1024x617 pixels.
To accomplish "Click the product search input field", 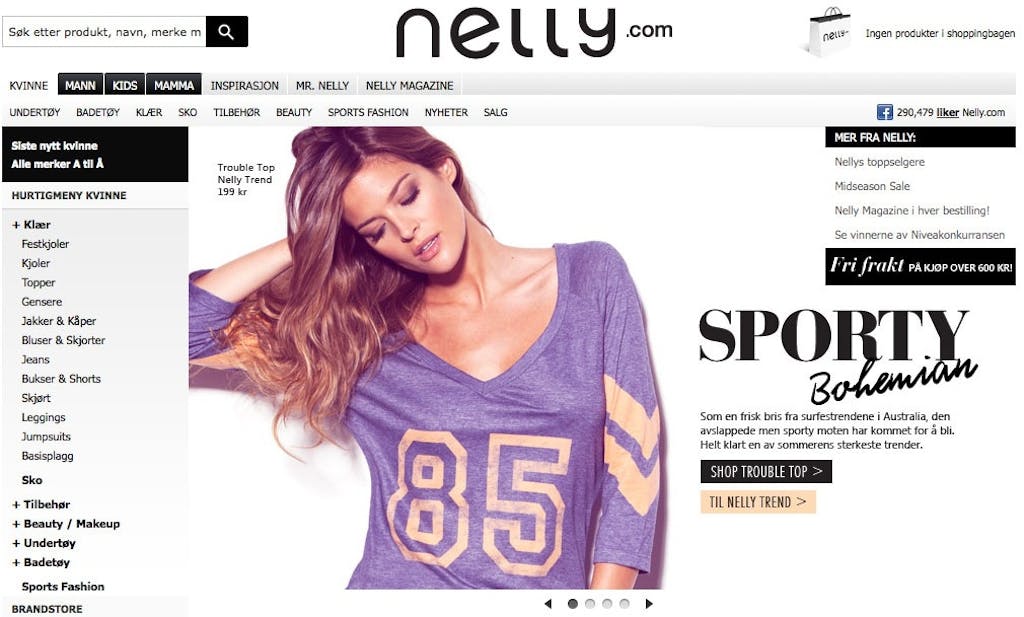I will (104, 31).
